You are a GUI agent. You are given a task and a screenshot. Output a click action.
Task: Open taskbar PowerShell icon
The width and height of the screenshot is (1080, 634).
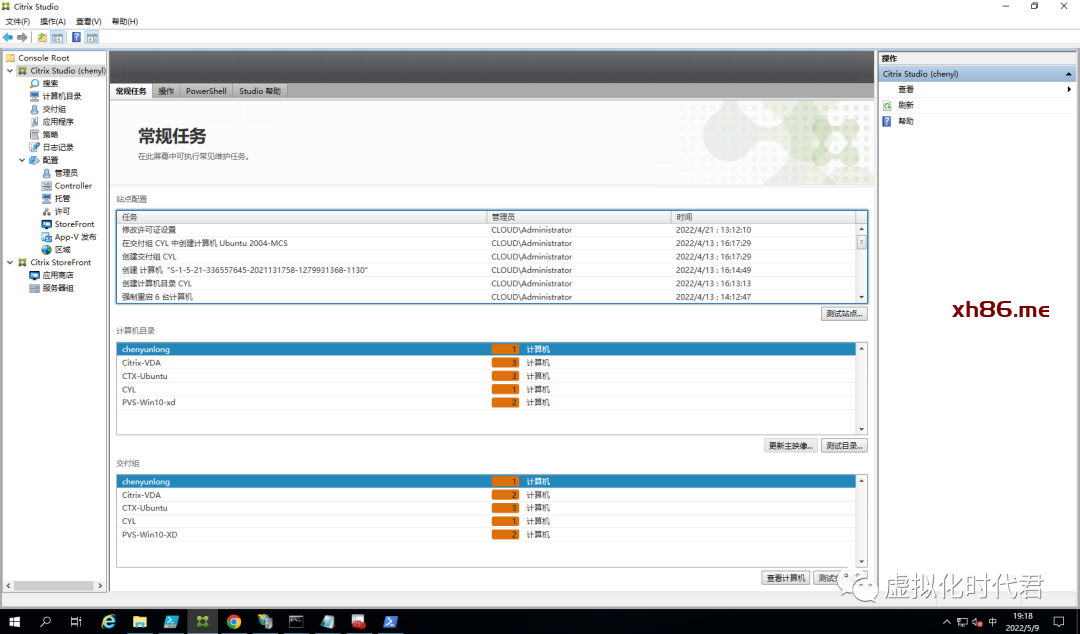(391, 622)
